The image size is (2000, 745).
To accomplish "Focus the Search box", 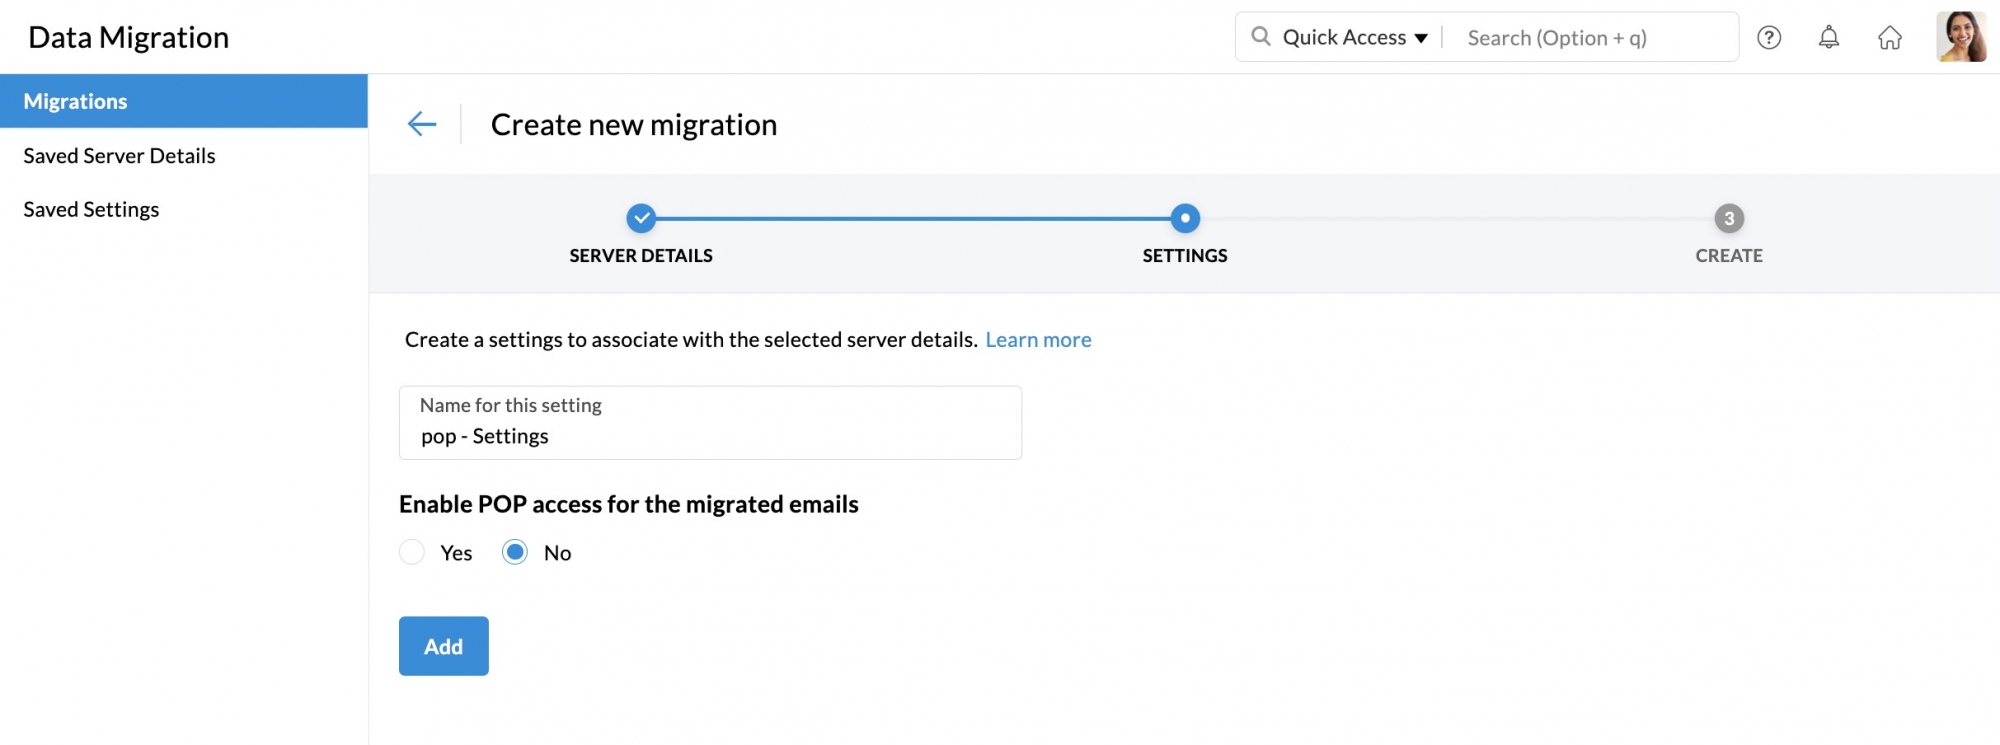I will (x=1590, y=38).
